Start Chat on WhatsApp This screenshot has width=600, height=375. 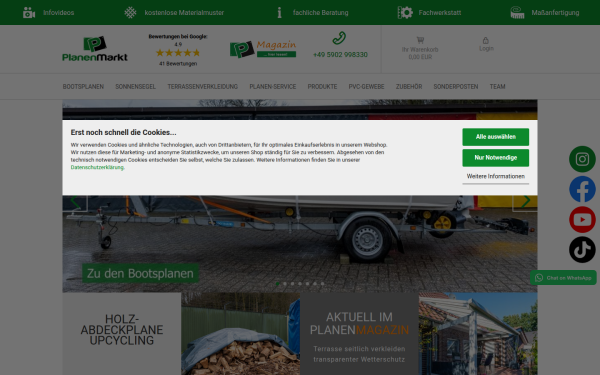point(563,278)
